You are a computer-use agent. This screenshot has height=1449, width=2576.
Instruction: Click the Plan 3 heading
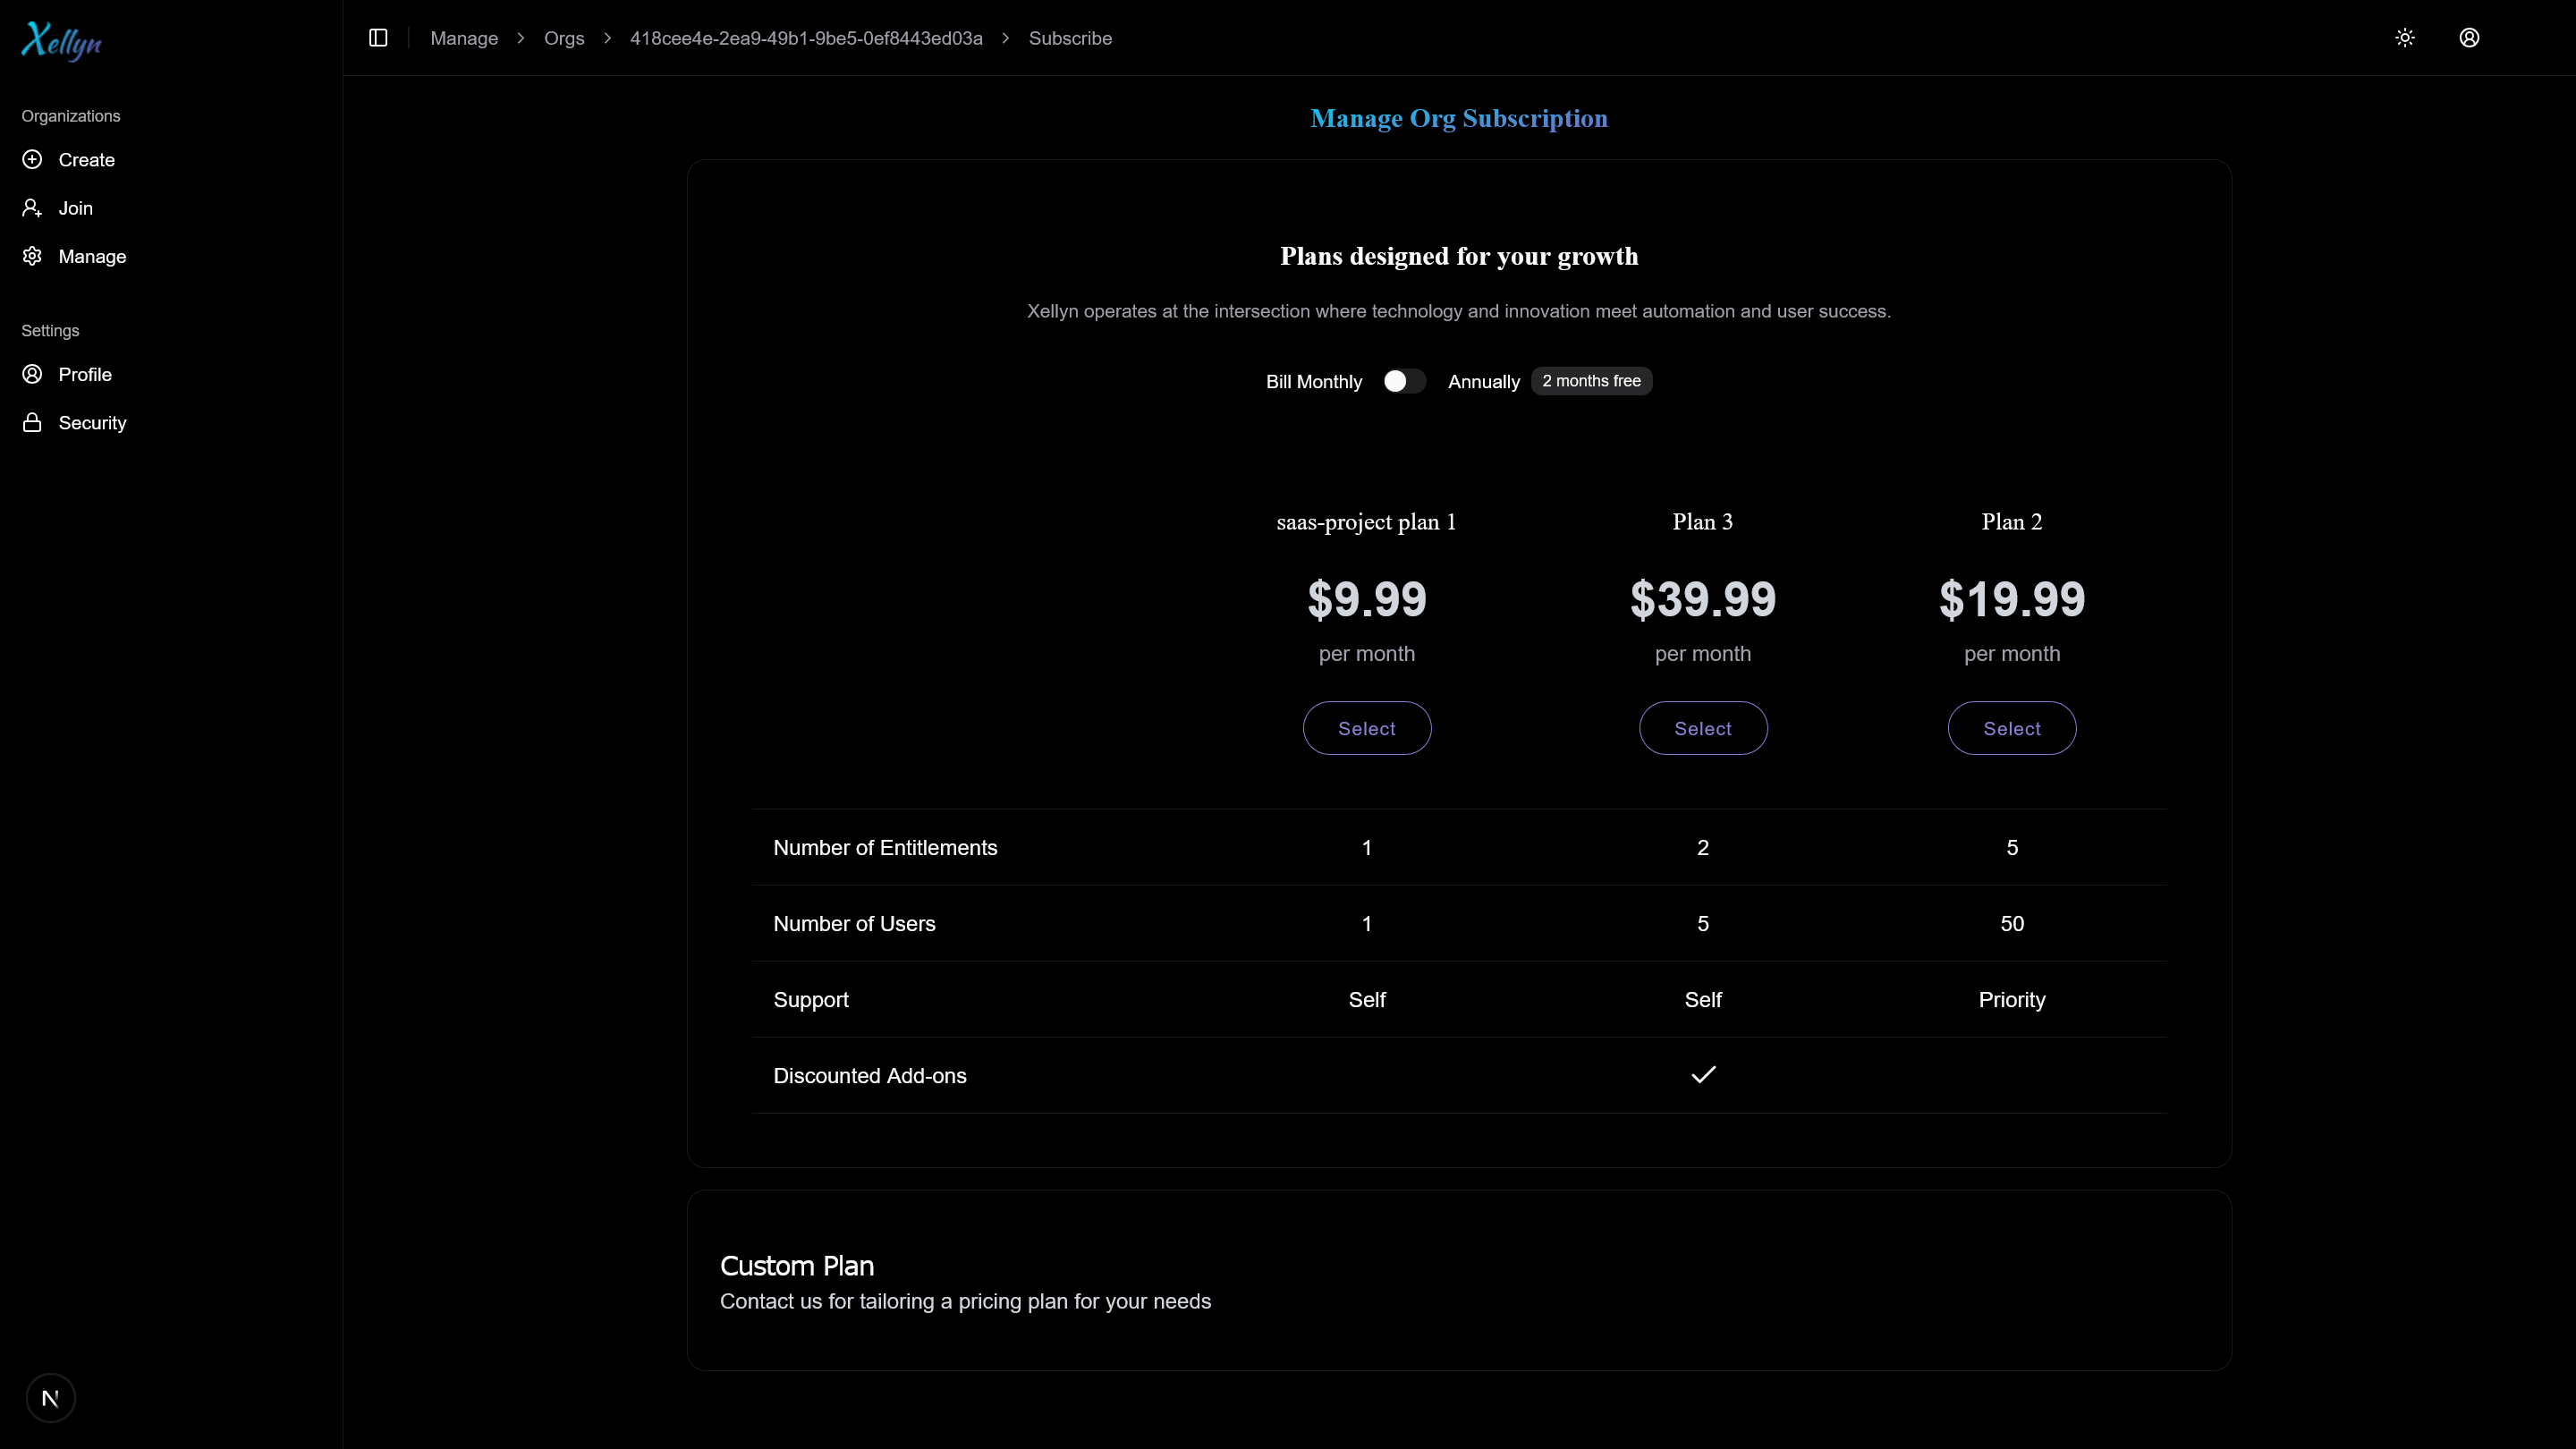pos(1703,522)
